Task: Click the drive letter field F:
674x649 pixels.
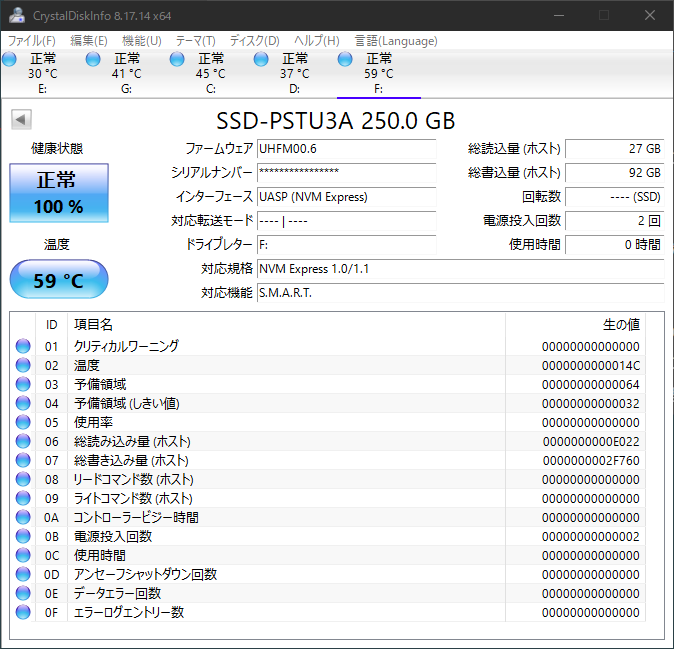Action: [x=346, y=245]
